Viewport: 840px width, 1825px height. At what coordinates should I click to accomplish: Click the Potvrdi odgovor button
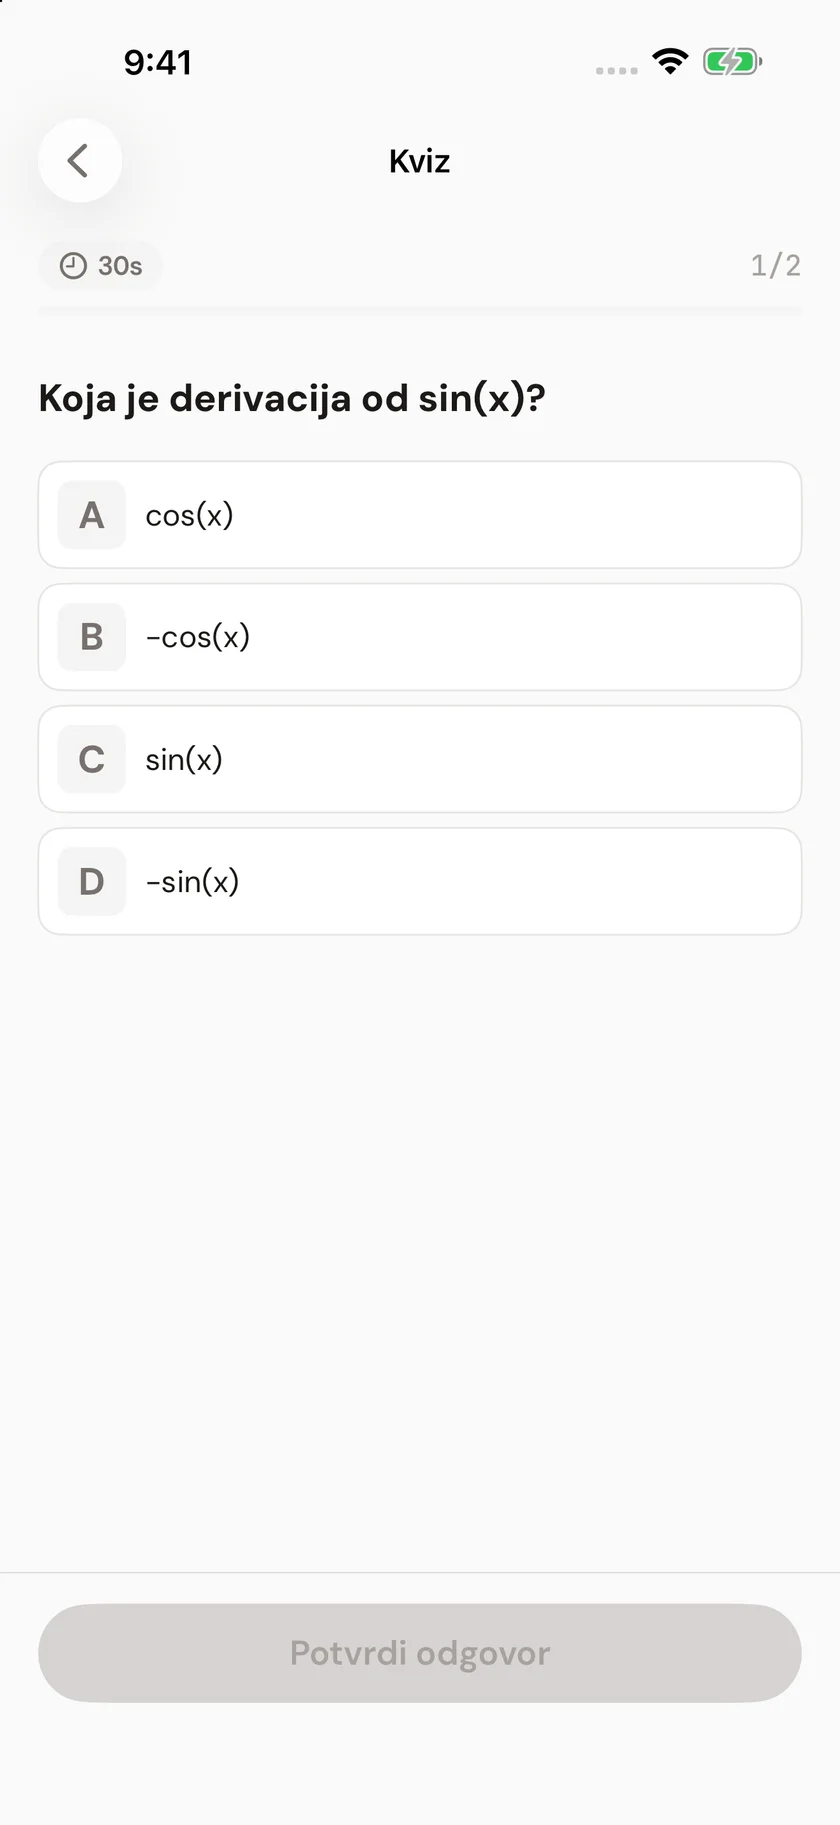pos(420,1653)
